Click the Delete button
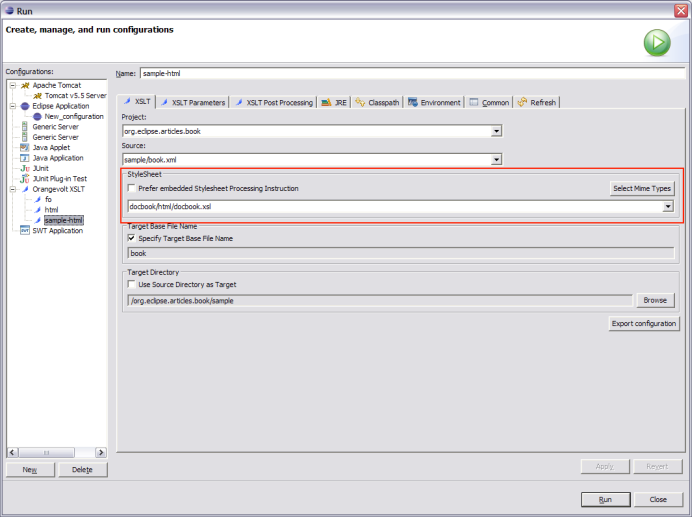The width and height of the screenshot is (692, 517). pyautogui.click(x=83, y=470)
